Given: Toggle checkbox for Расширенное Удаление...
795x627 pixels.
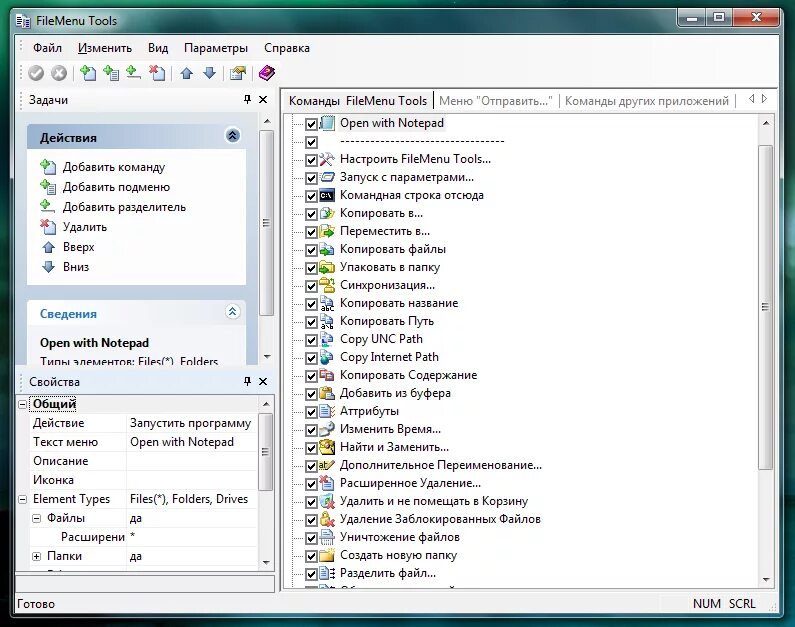Looking at the screenshot, I should tap(311, 485).
